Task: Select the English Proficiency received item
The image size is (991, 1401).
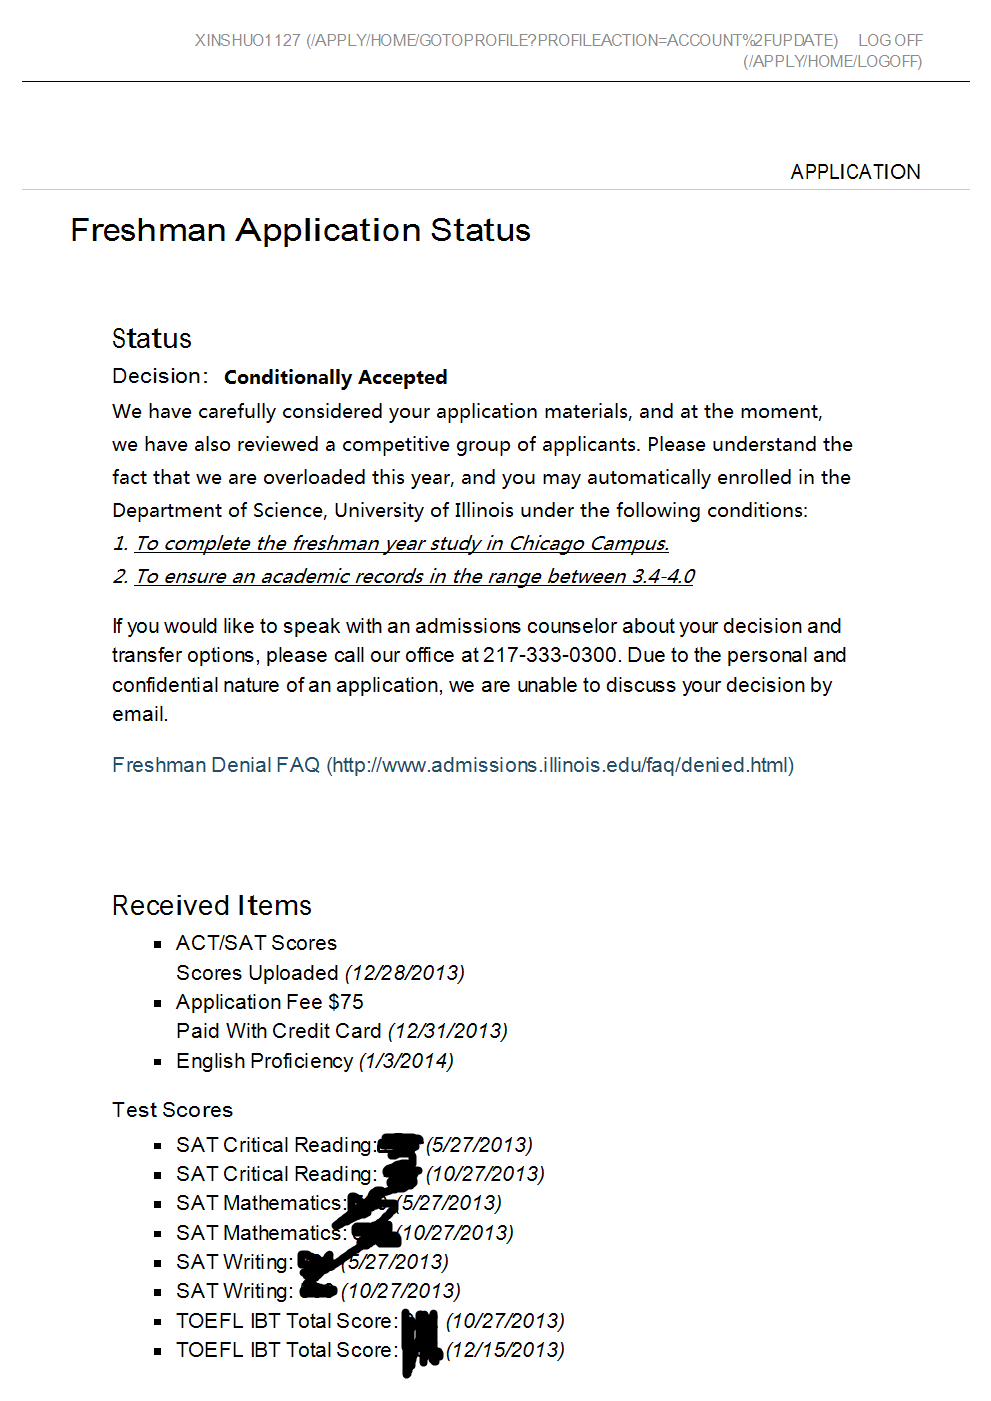Action: tap(314, 1061)
